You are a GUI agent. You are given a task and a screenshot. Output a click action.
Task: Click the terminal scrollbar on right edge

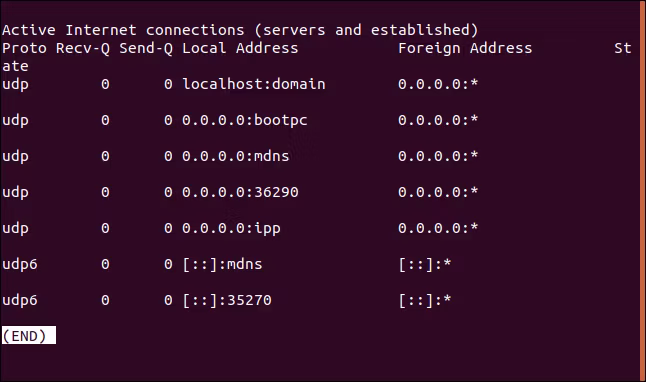click(x=642, y=191)
